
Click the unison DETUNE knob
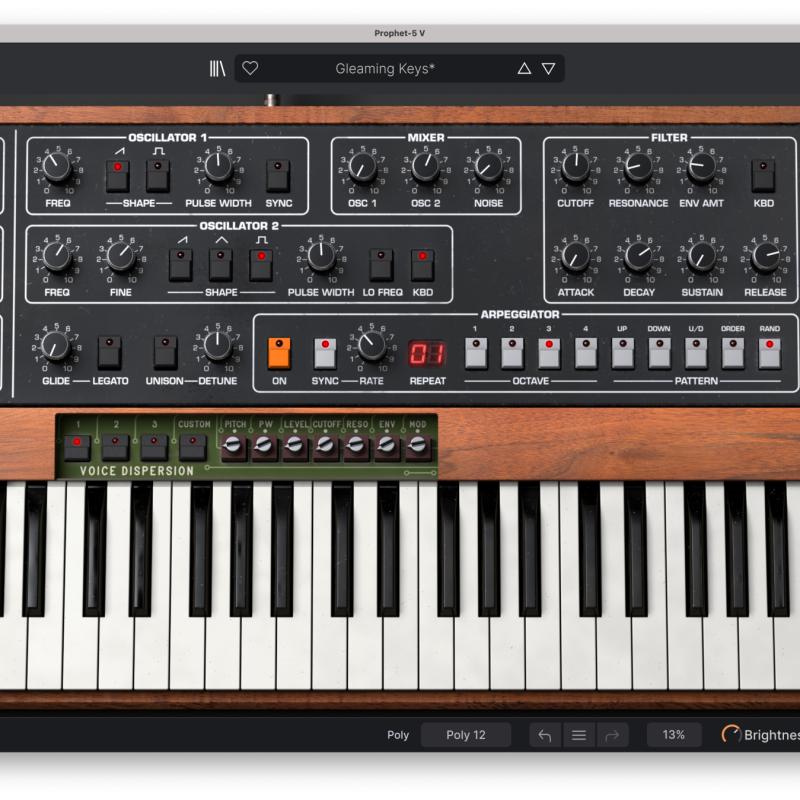pos(217,345)
